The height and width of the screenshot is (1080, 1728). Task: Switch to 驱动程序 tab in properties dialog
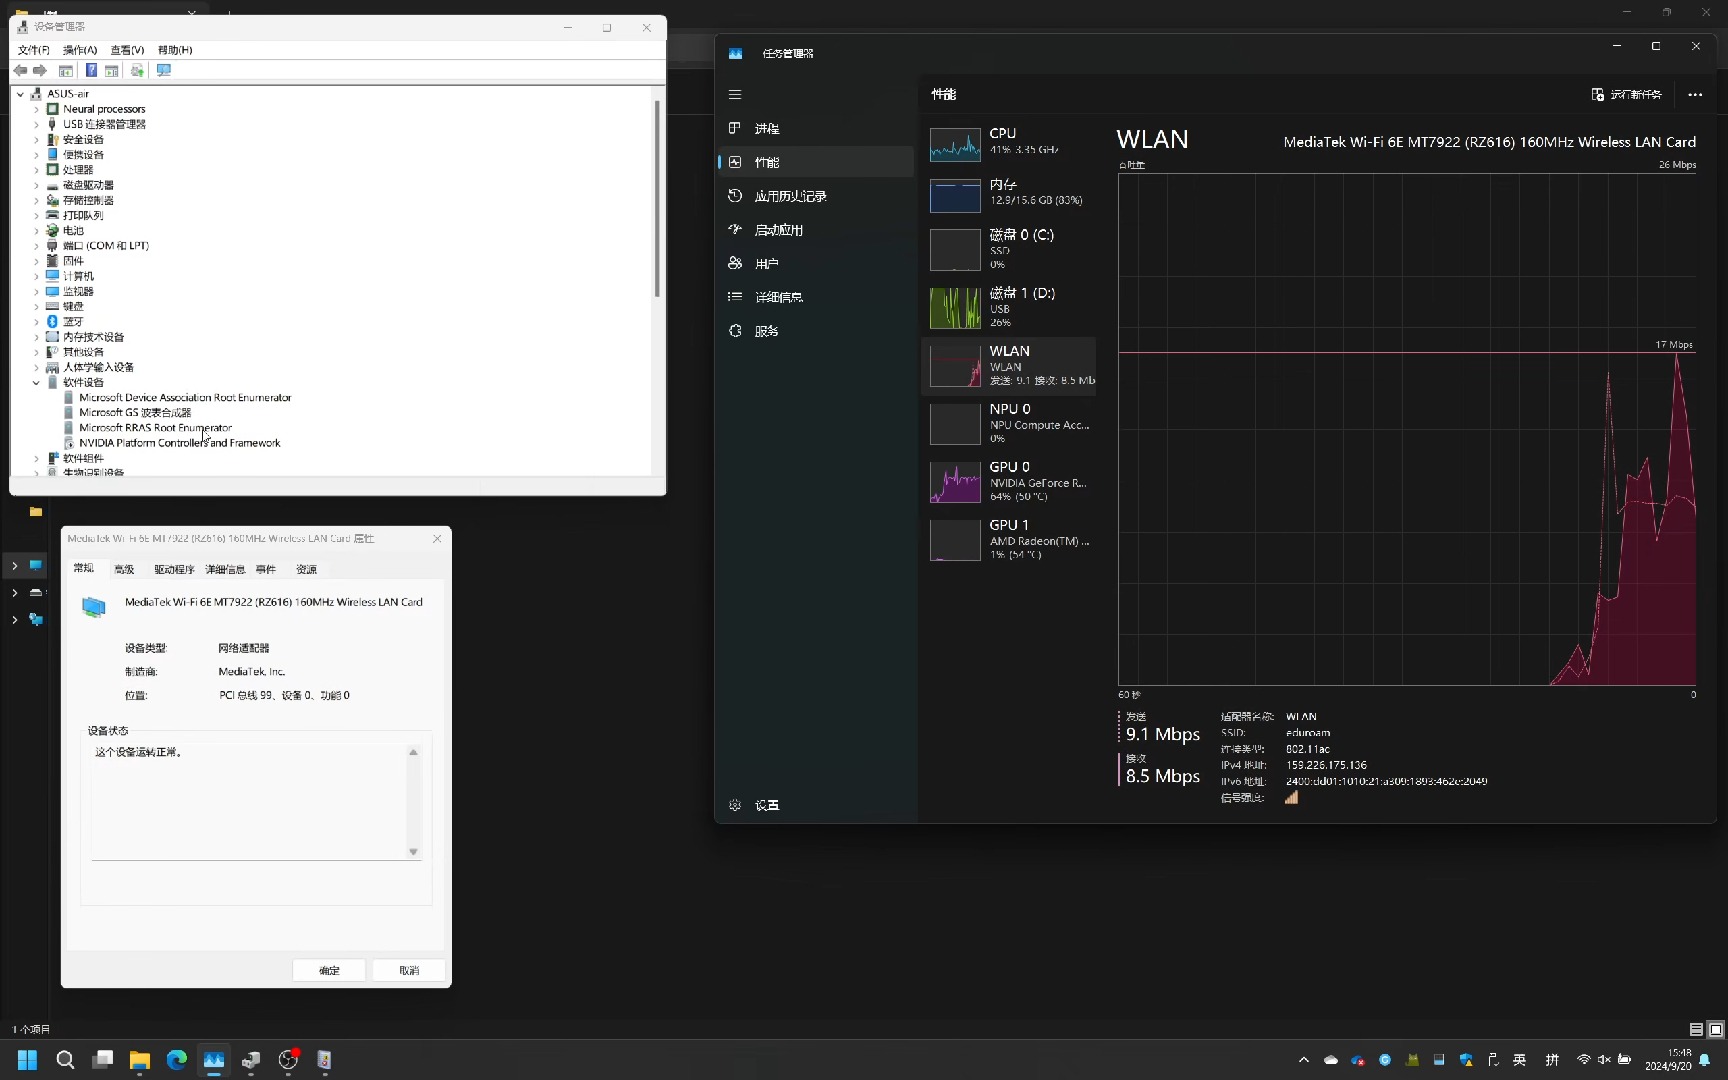[x=174, y=569]
